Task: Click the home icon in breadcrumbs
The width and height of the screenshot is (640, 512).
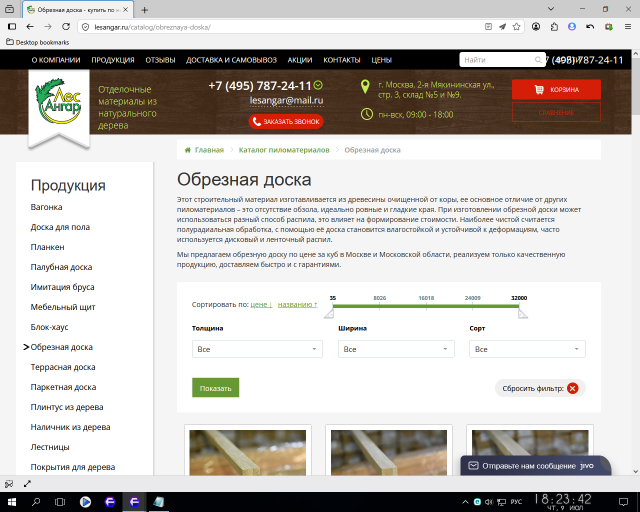Action: point(188,150)
